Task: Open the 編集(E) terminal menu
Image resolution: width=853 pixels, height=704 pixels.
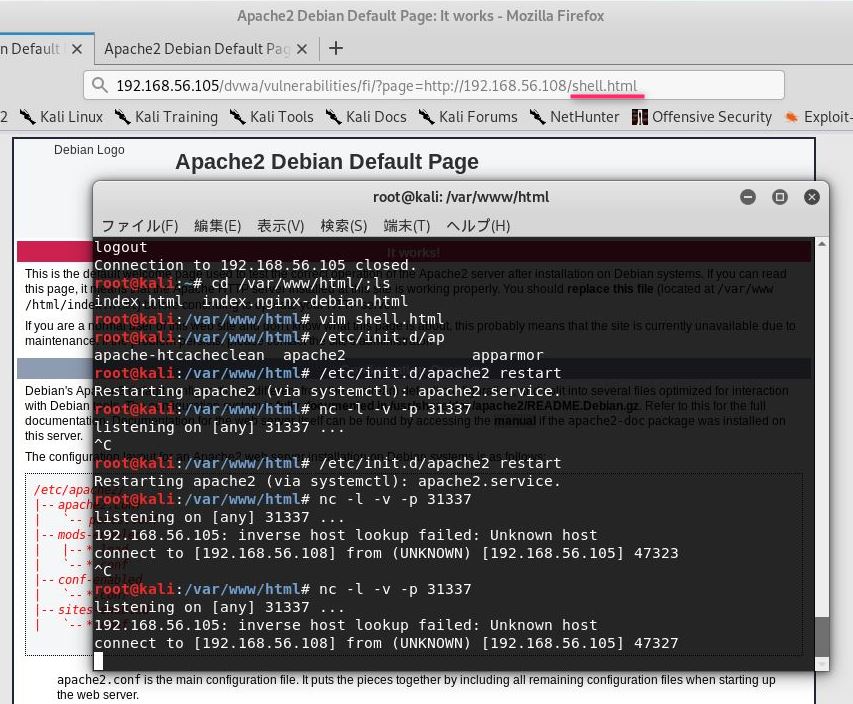Action: [218, 226]
